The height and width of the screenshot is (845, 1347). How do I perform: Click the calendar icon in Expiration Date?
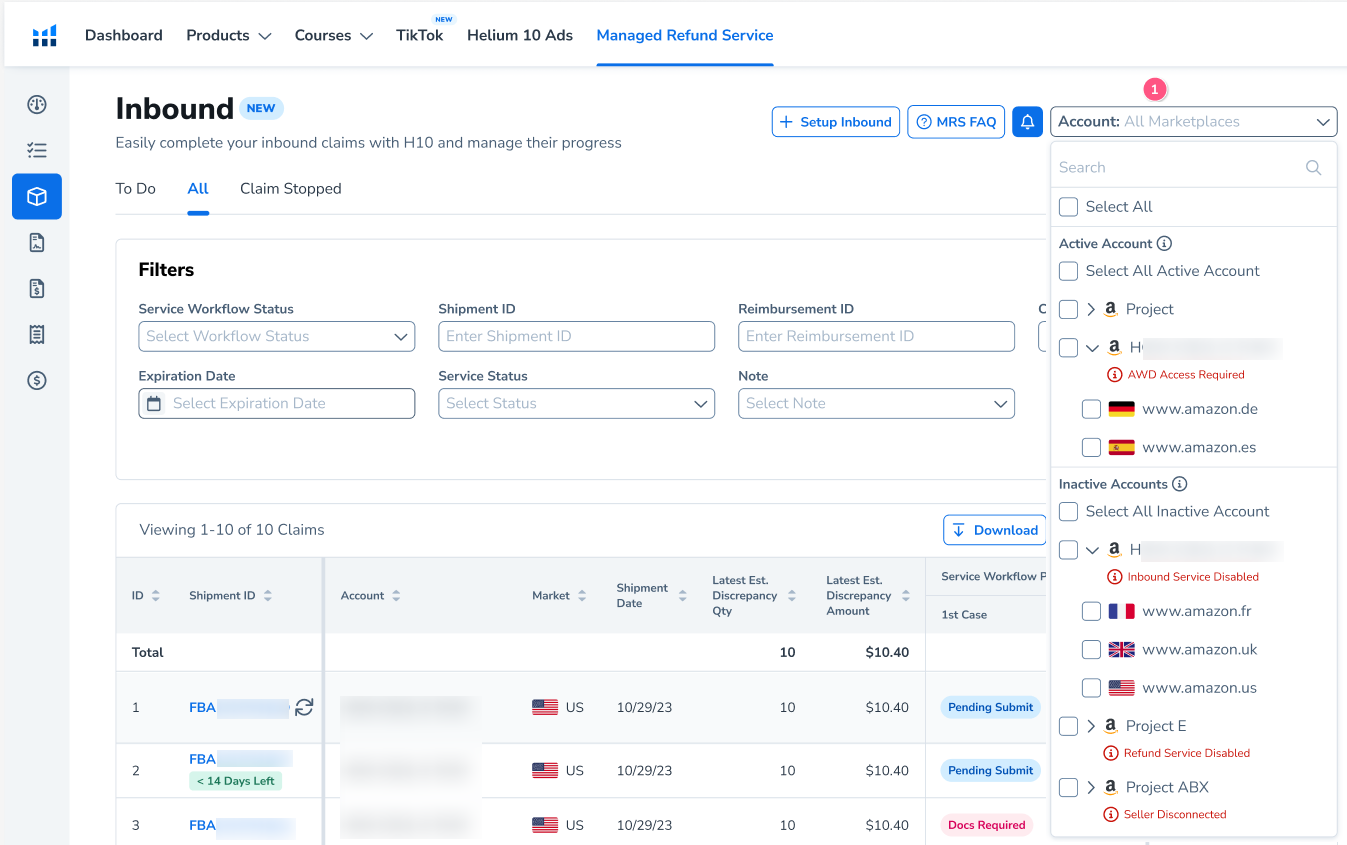click(154, 403)
